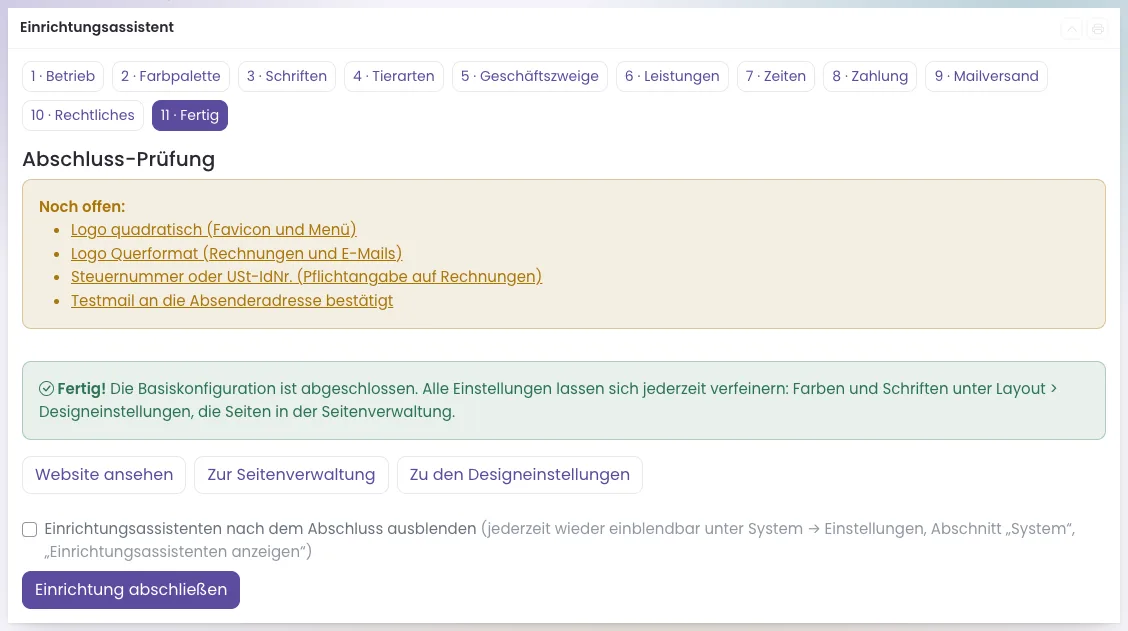Screen dimensions: 1128x631
Task: Select step 10 · Rechtliches
Action: pyautogui.click(x=83, y=115)
